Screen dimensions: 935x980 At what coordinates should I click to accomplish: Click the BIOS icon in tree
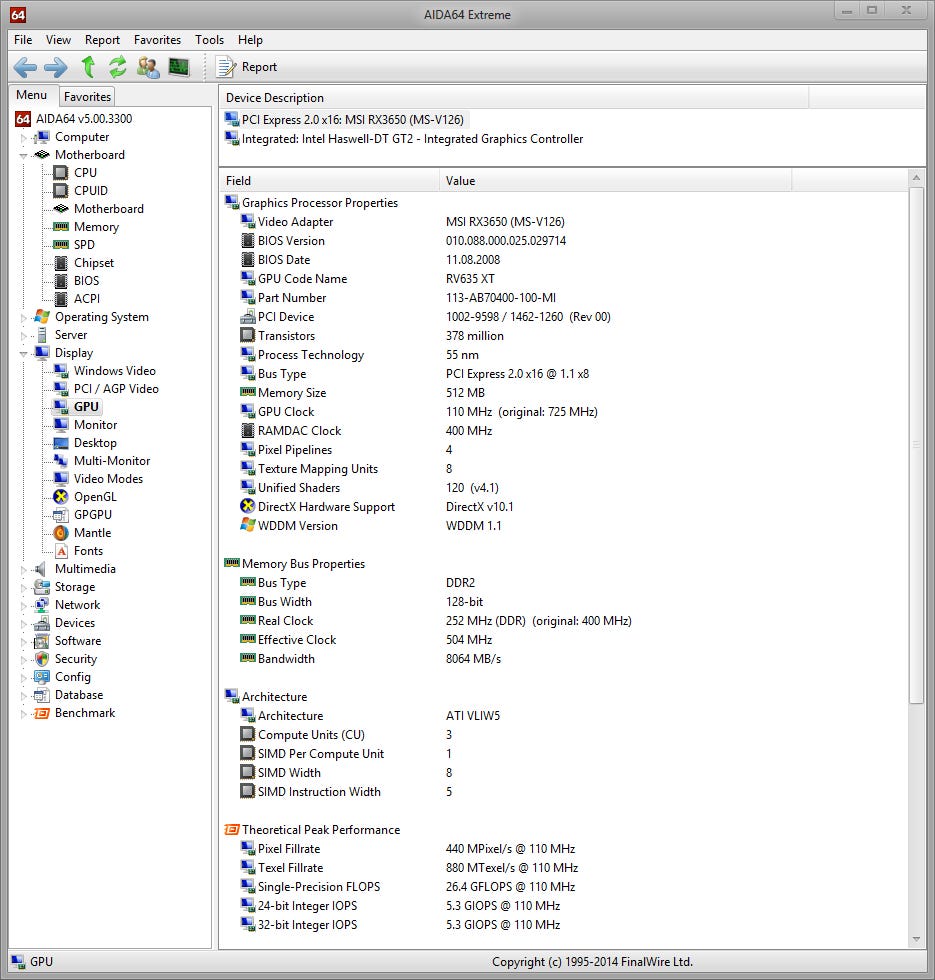61,281
